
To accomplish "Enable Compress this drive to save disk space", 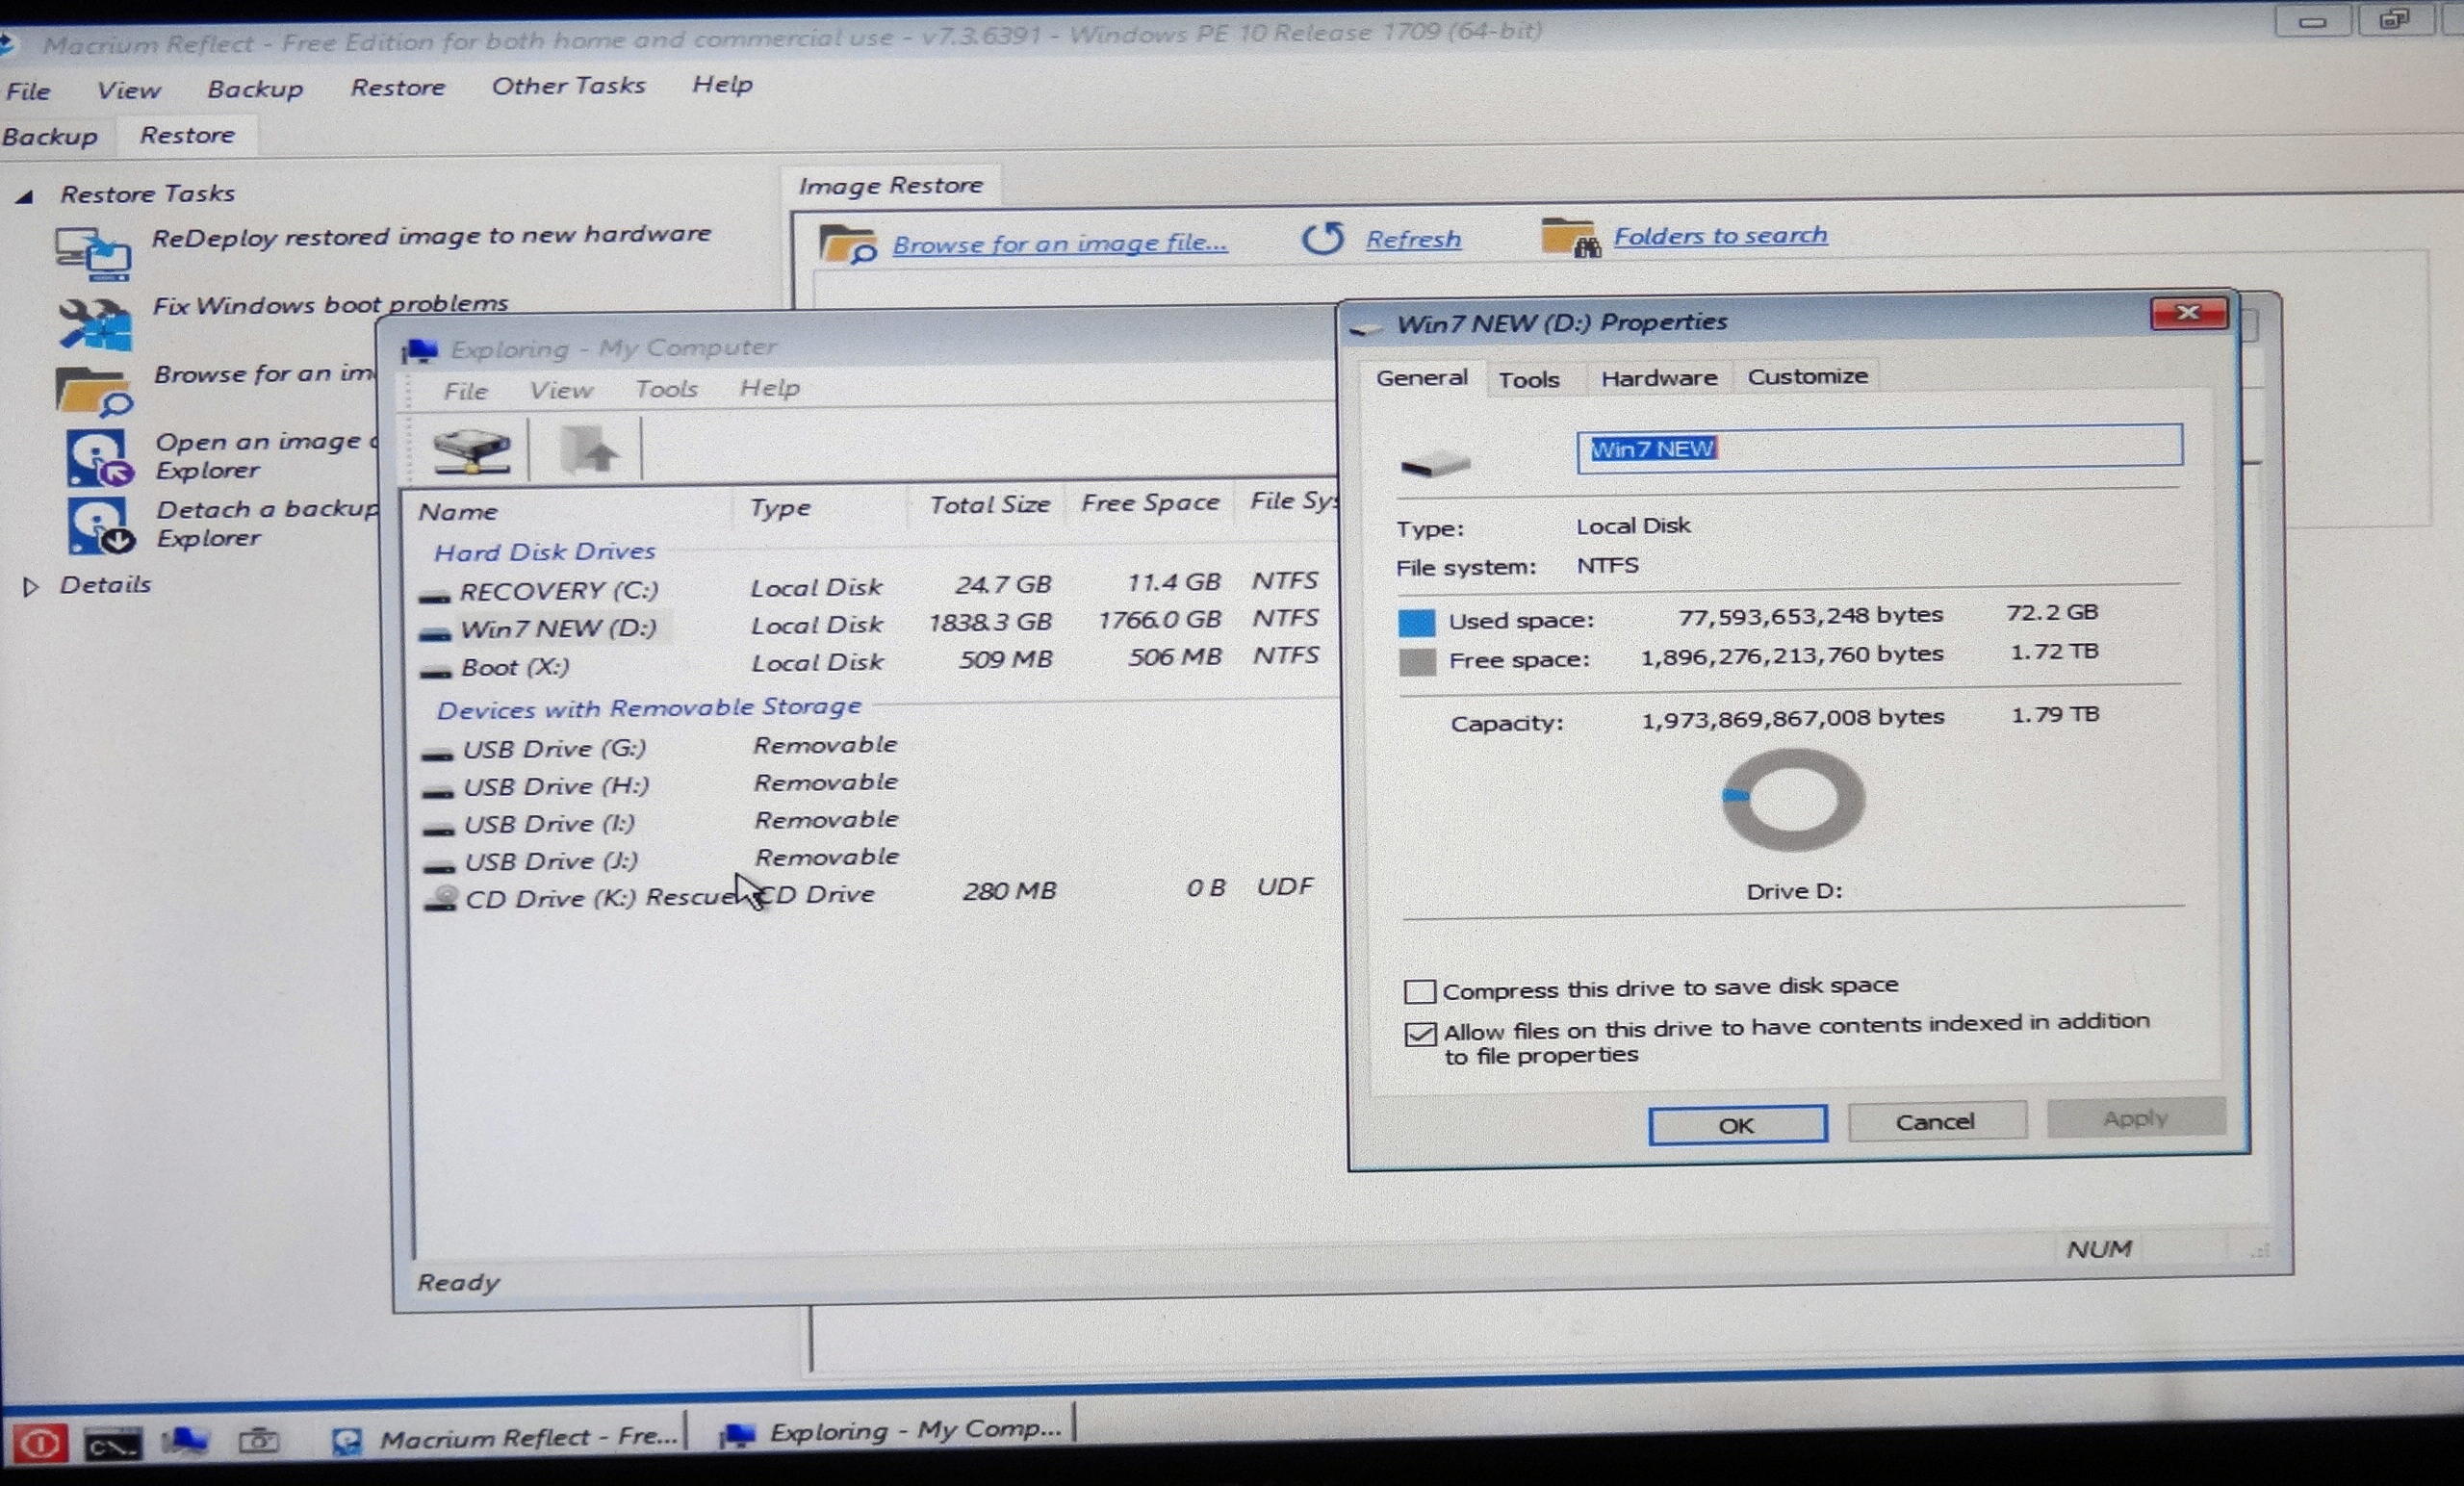I will pyautogui.click(x=1420, y=991).
